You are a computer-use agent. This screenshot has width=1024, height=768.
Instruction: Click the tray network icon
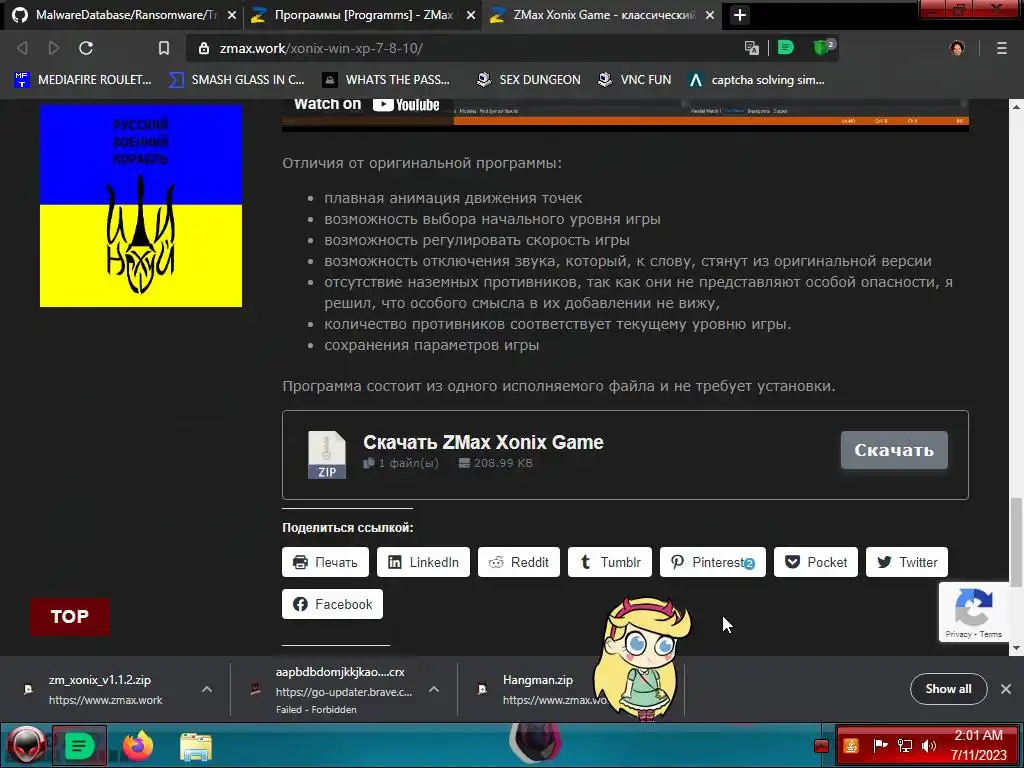click(x=905, y=745)
